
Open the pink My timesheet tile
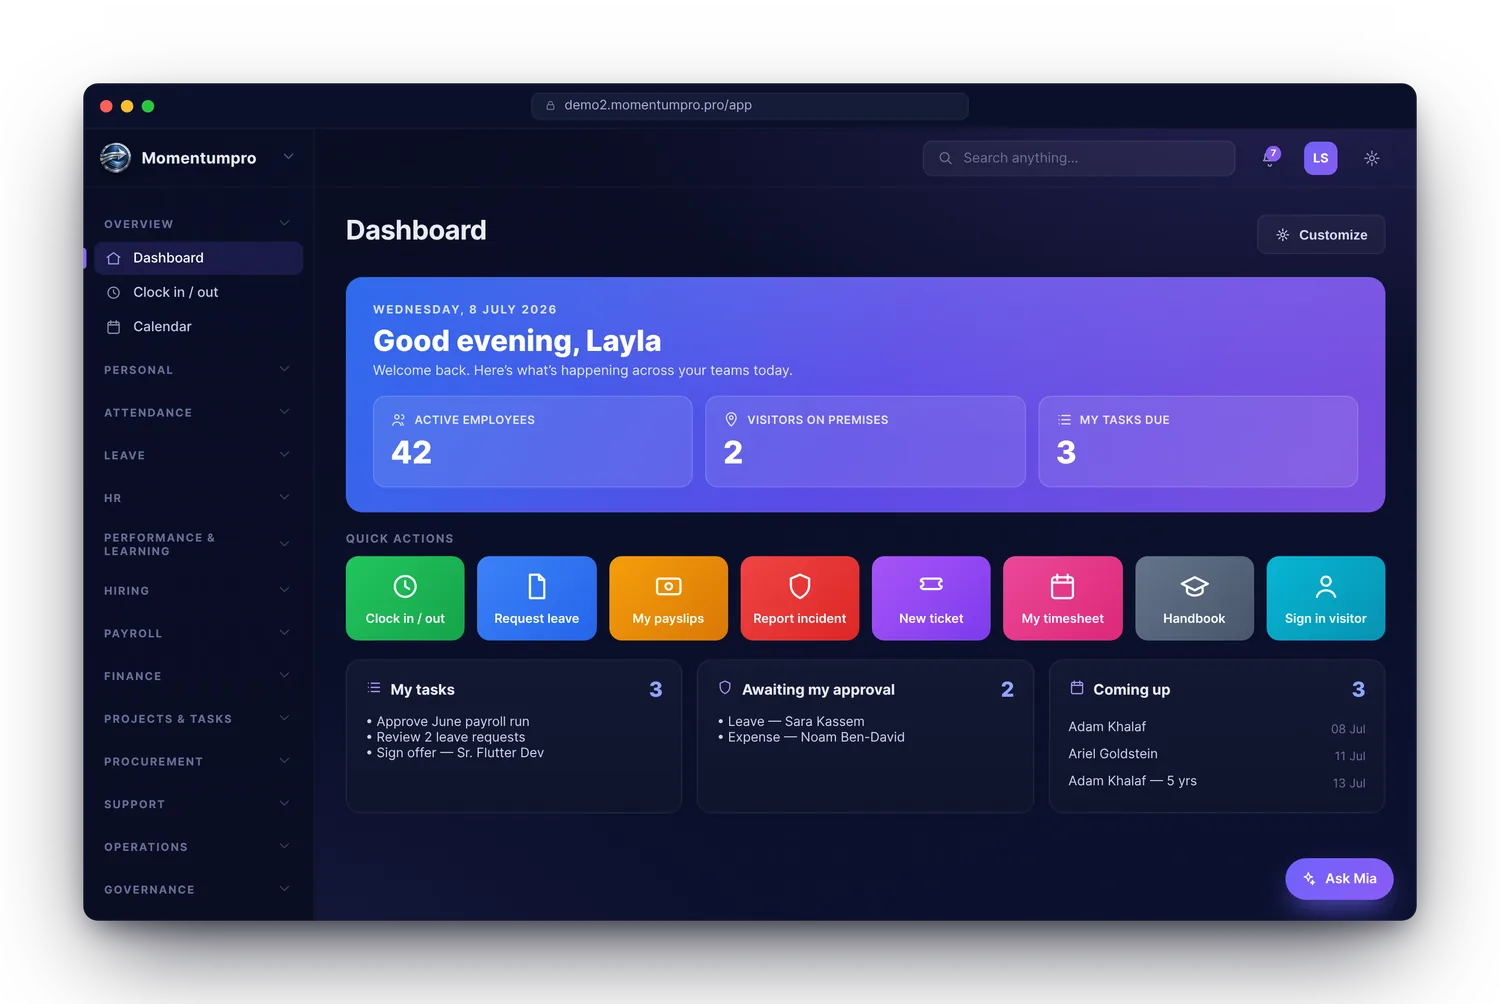click(x=1063, y=598)
